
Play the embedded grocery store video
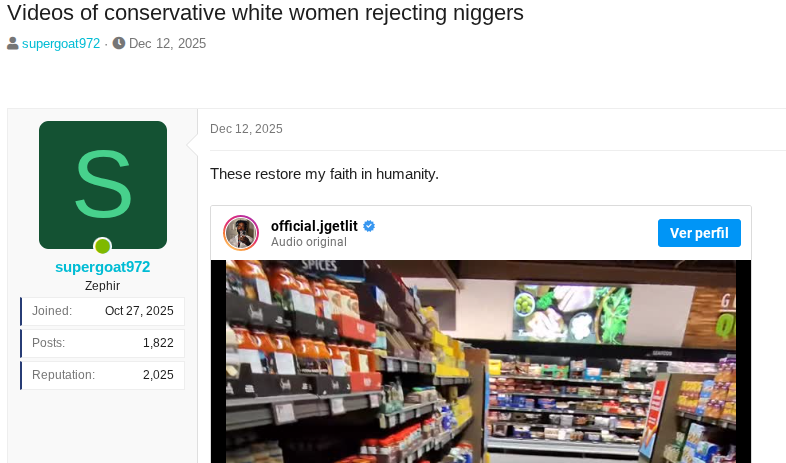click(x=481, y=361)
